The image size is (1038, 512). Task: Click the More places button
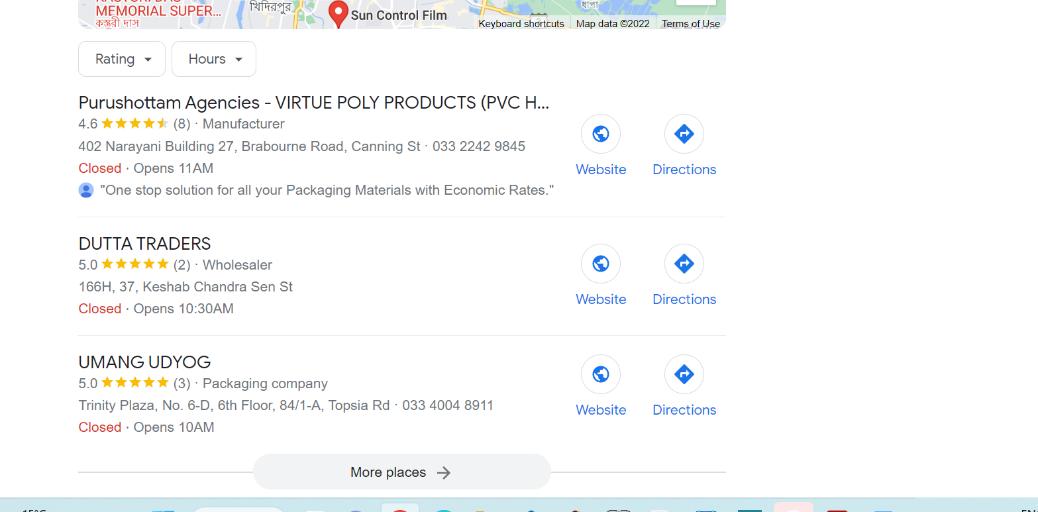click(x=402, y=472)
